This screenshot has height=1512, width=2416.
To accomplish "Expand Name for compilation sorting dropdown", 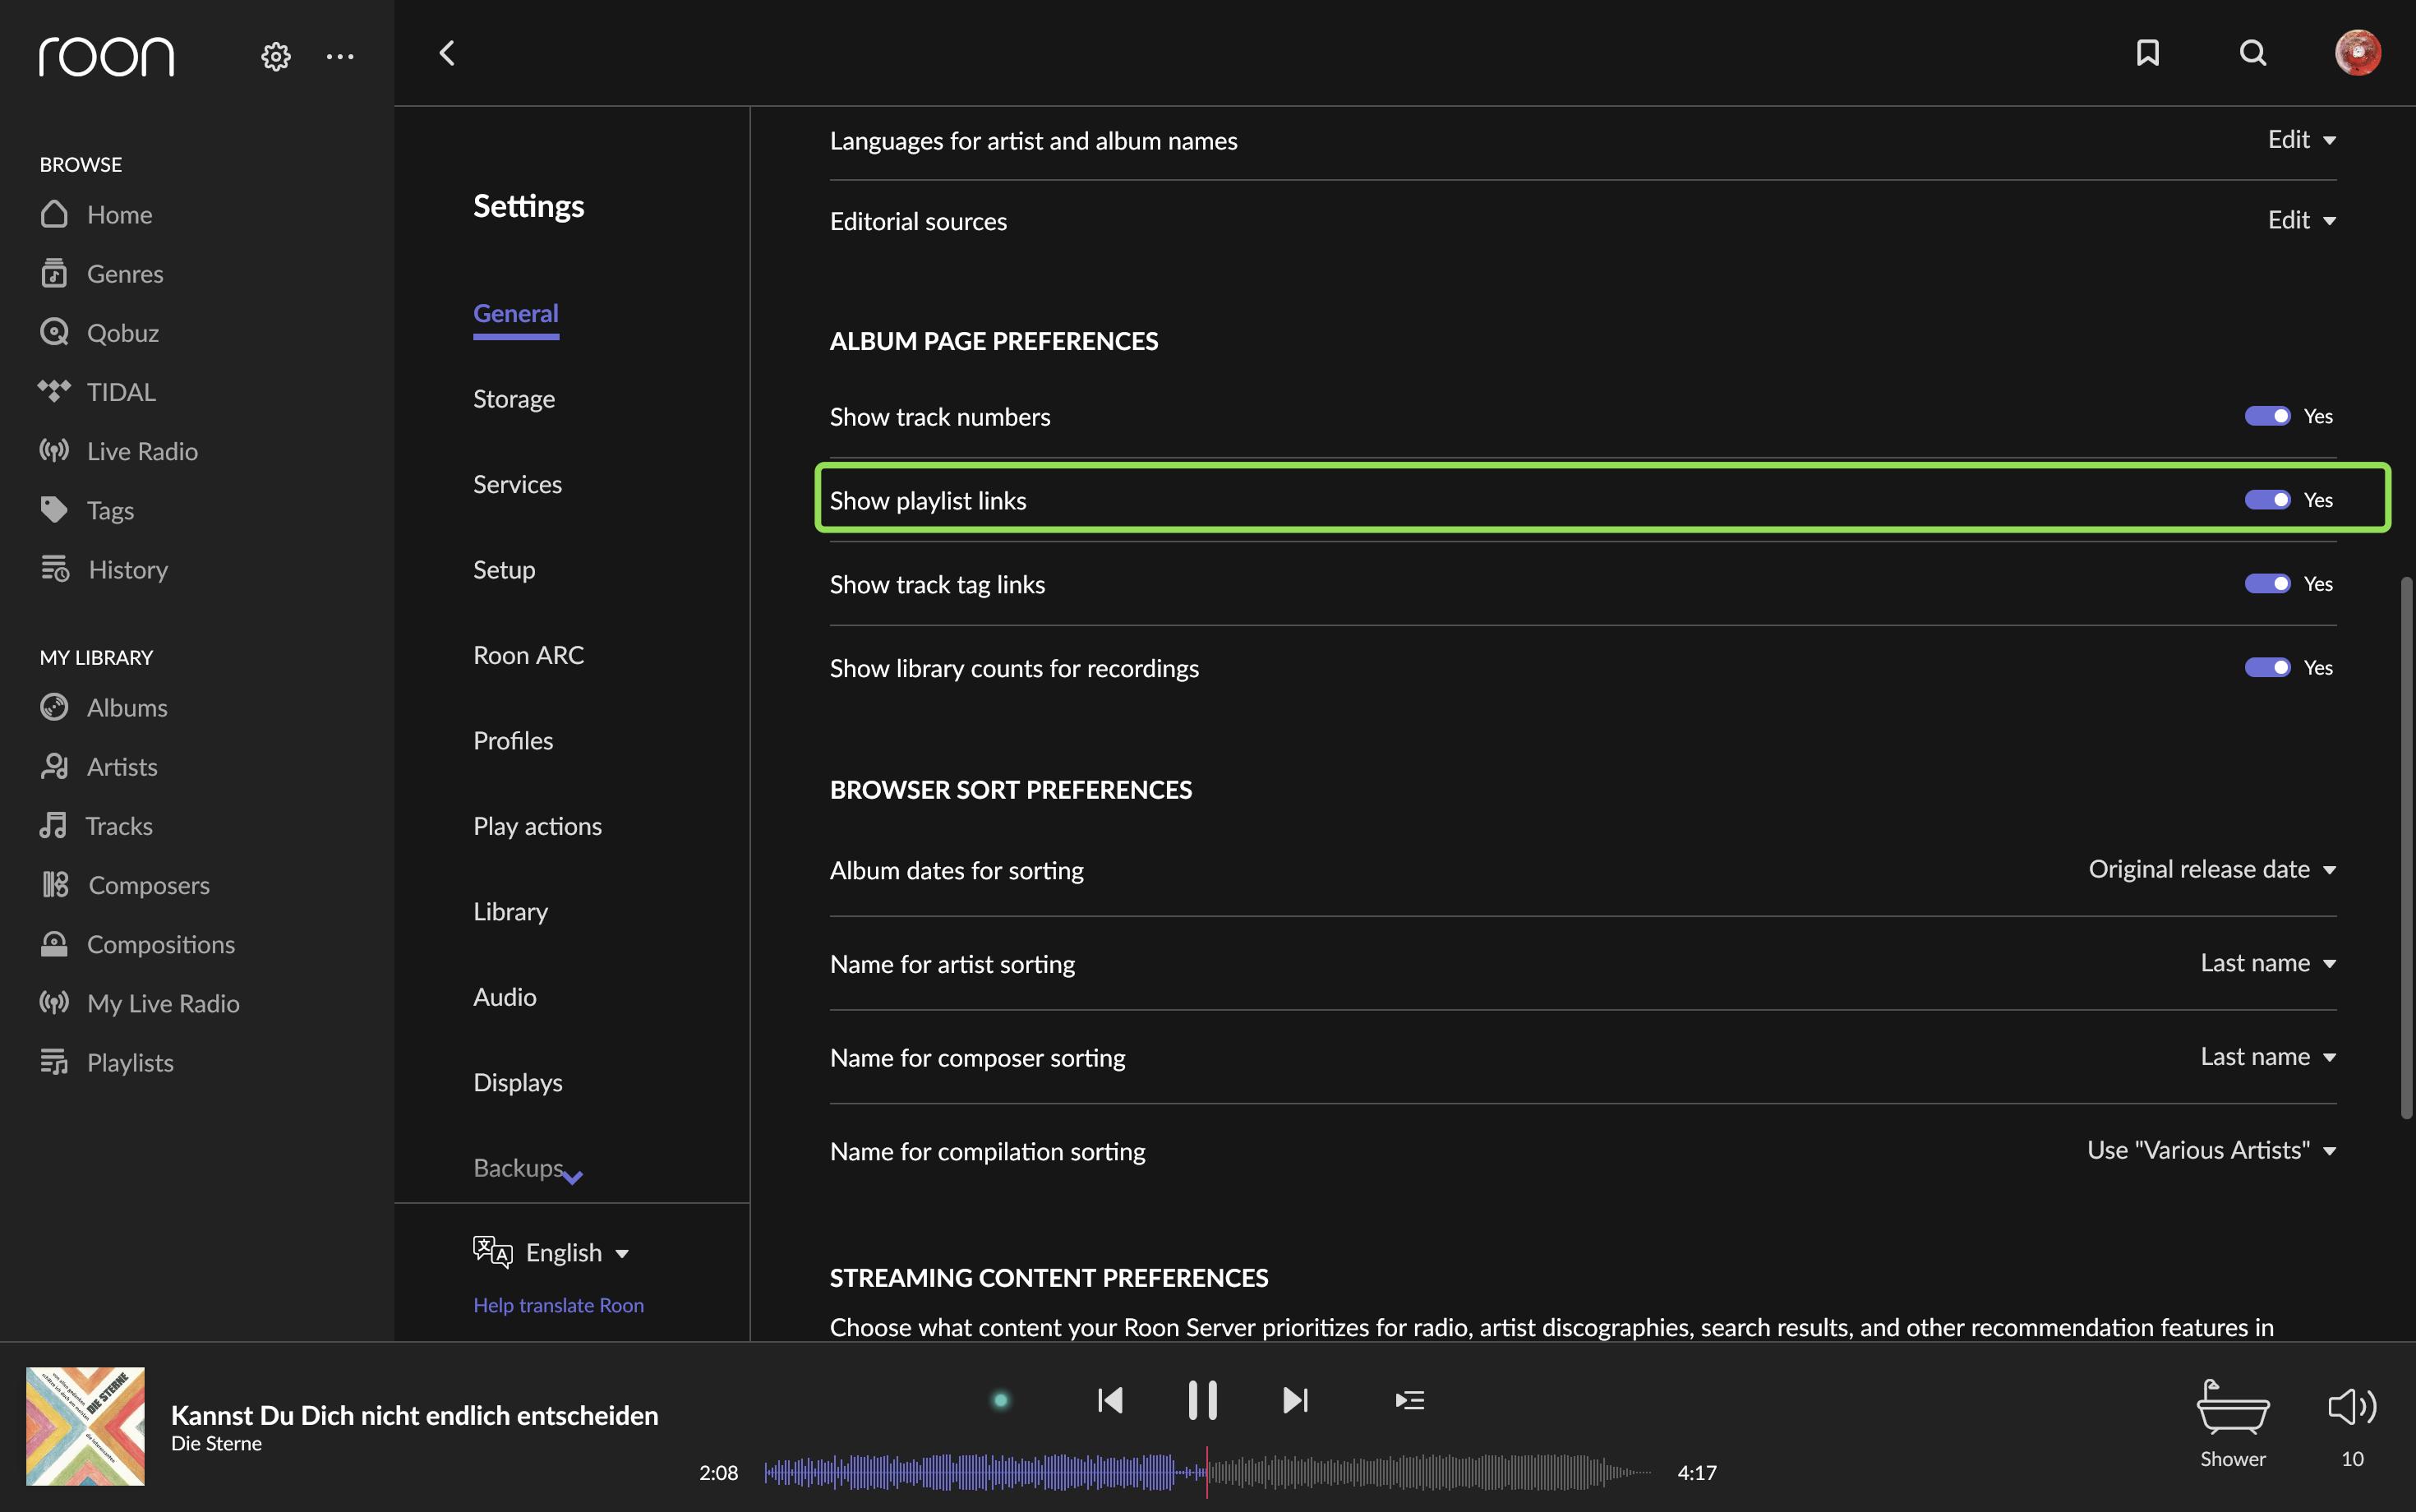I will pos(2211,1150).
